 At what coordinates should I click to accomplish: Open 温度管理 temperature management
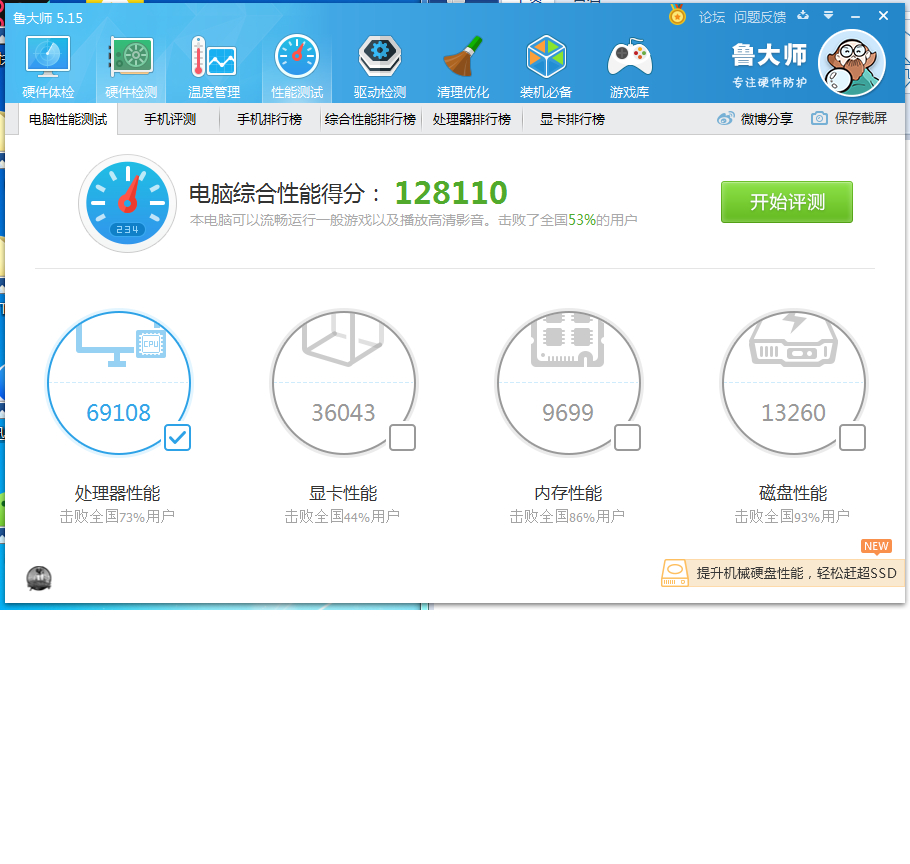[x=214, y=67]
